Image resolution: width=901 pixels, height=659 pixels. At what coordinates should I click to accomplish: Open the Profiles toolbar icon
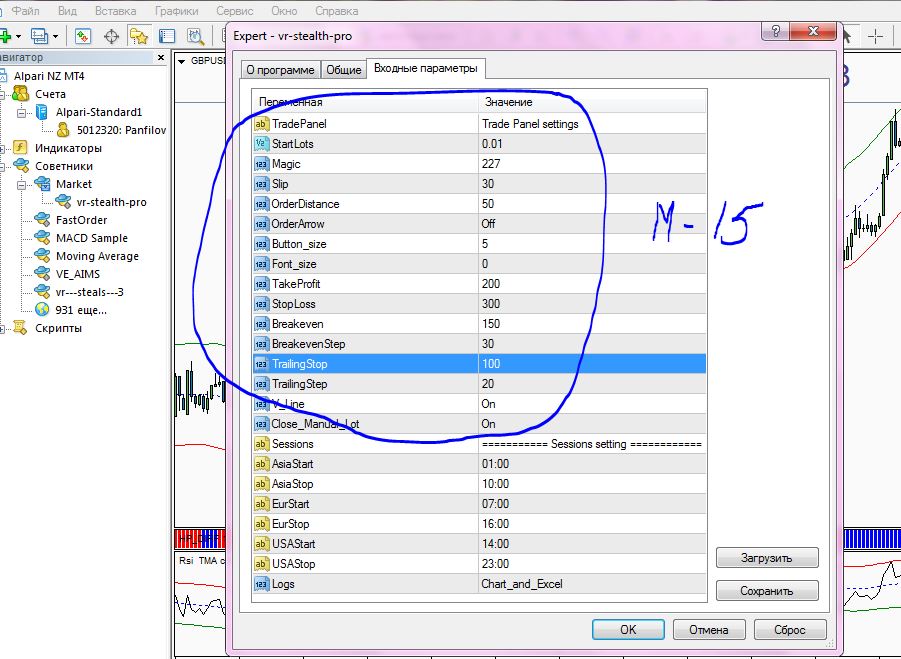[x=39, y=37]
